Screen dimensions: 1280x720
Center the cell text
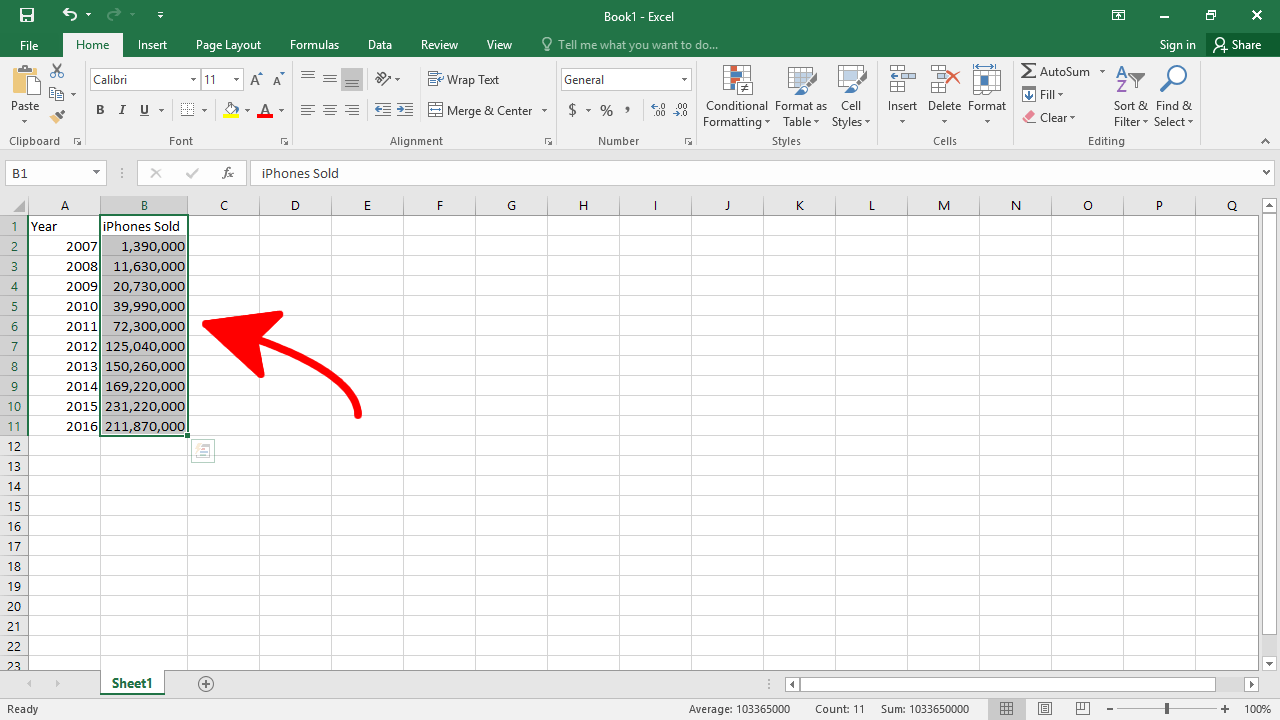329,110
